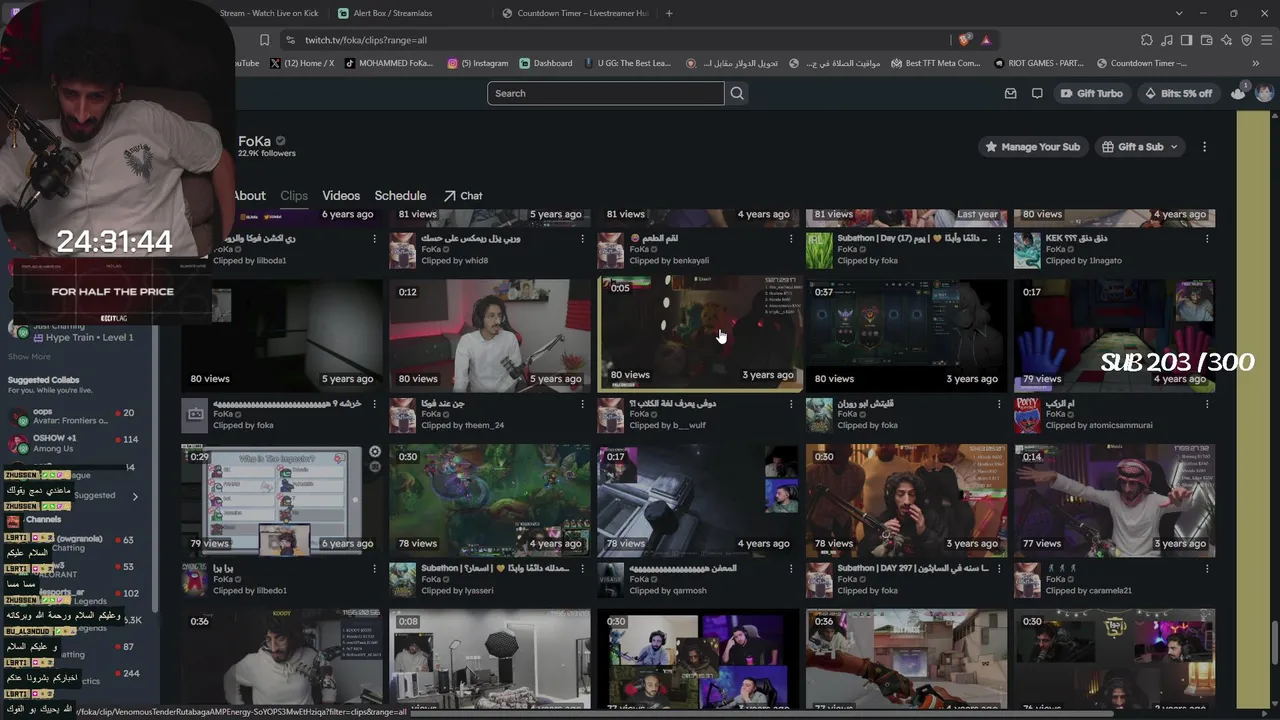This screenshot has width=1280, height=720.
Task: Open the MOHAMMED FoKa TikTok bookmark
Action: pos(389,63)
